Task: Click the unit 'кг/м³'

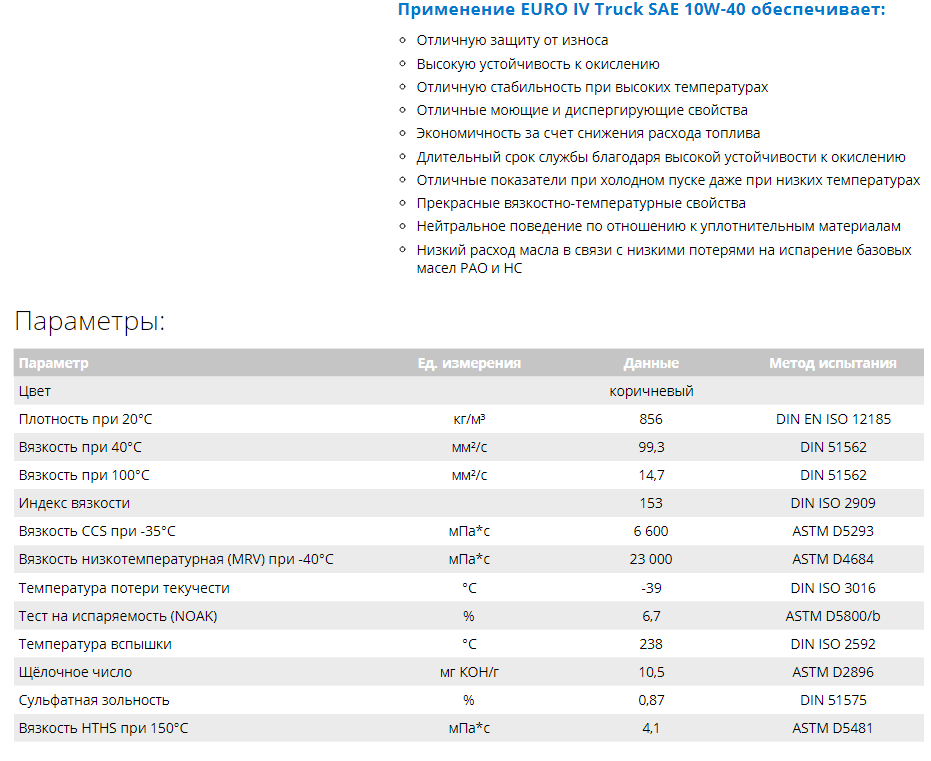Action: tap(469, 419)
